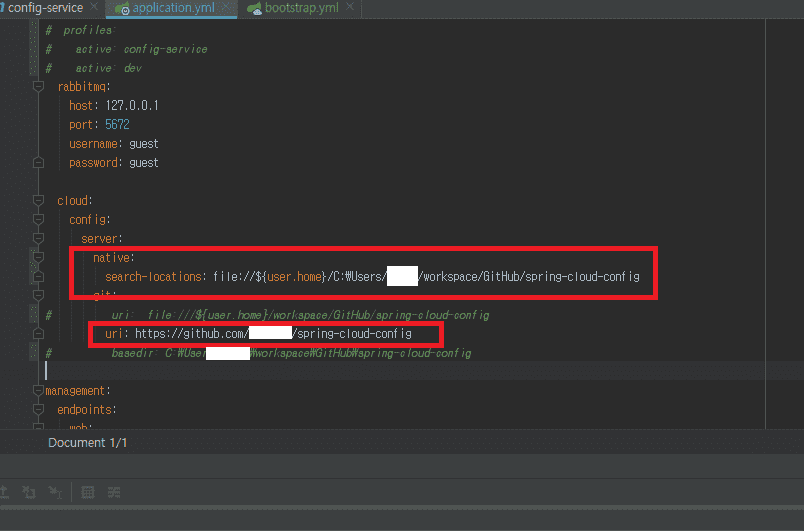
Task: Click the commented basedir line
Action: pos(291,353)
